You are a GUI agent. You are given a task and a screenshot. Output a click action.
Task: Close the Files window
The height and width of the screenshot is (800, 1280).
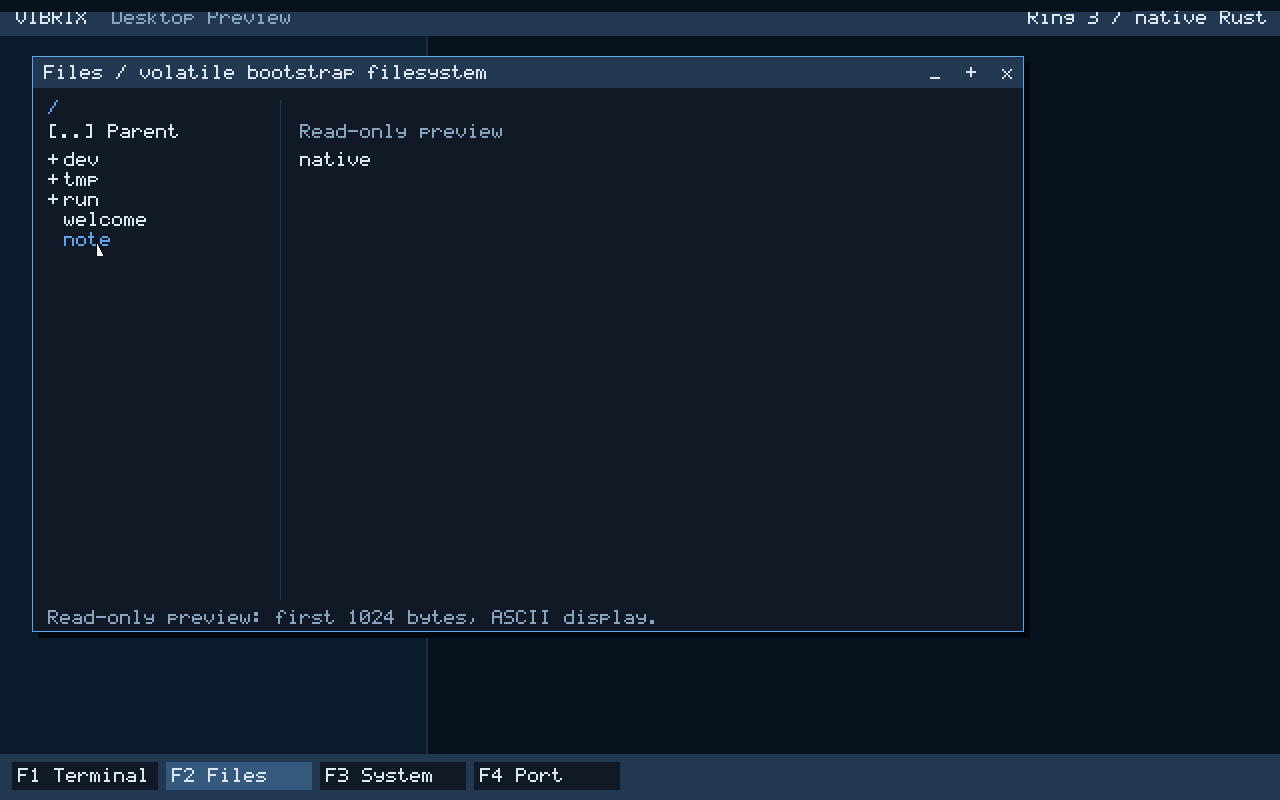pyautogui.click(x=1007, y=73)
